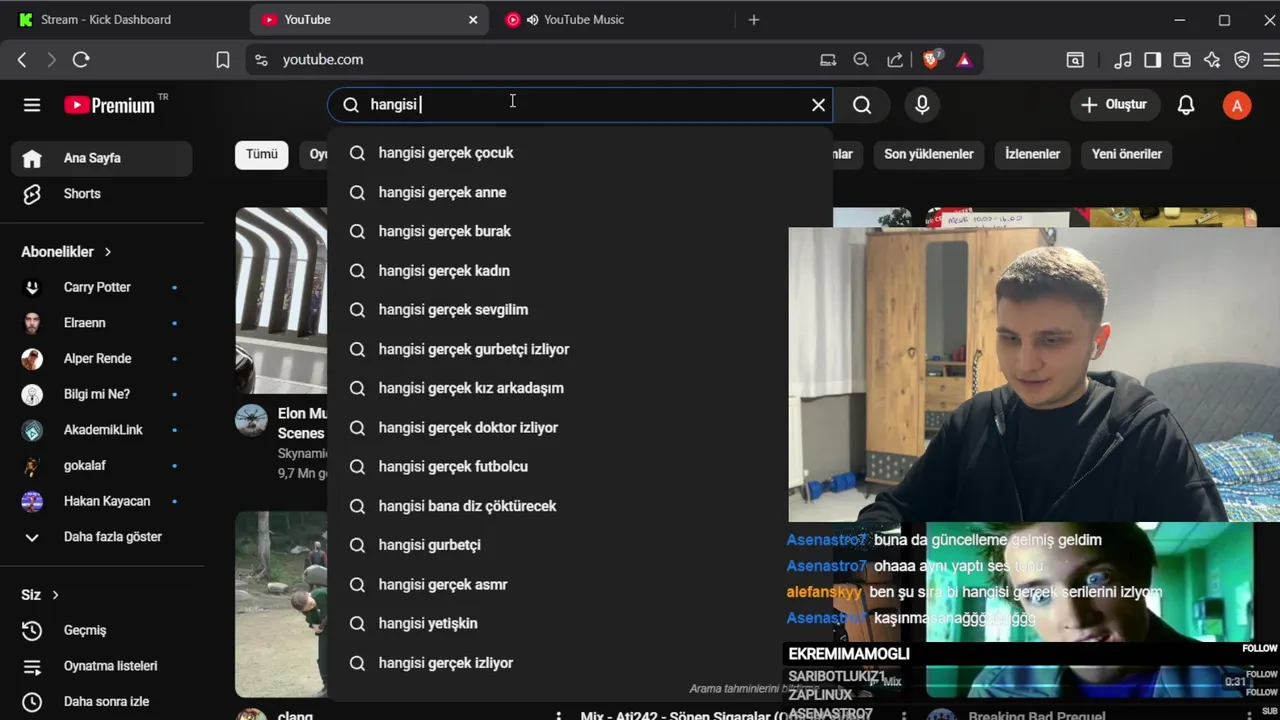Viewport: 1280px width, 720px height.
Task: Focus the search field containing hangisi
Action: [580, 105]
